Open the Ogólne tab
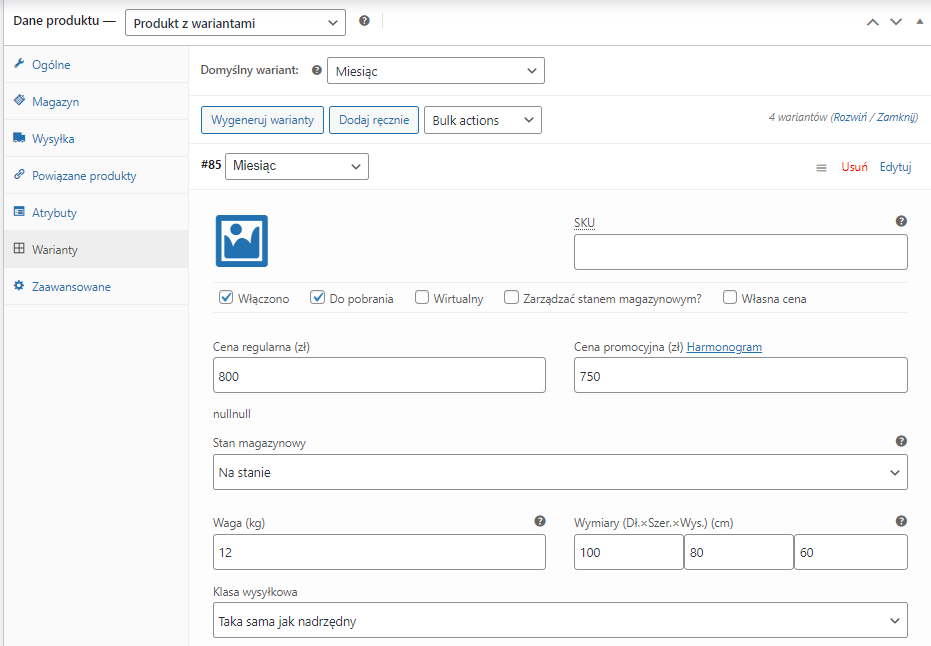The image size is (931, 646). 96,65
